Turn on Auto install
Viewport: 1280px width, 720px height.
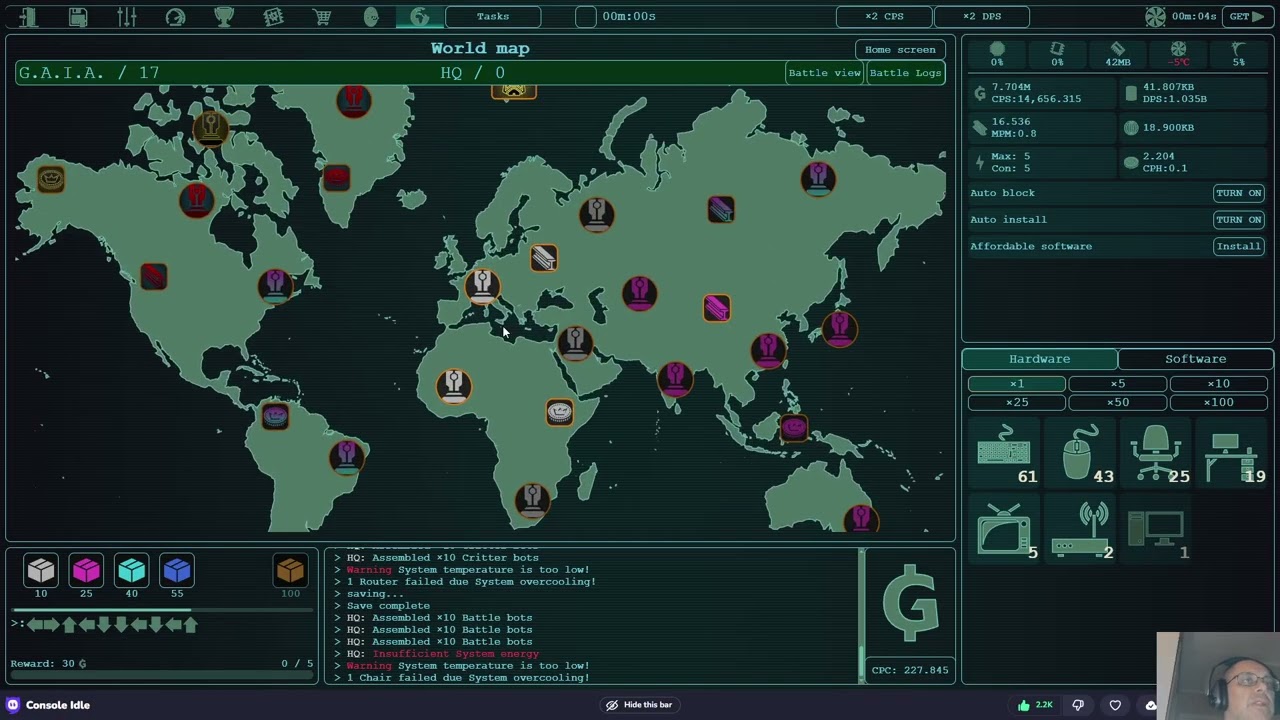[x=1239, y=220]
